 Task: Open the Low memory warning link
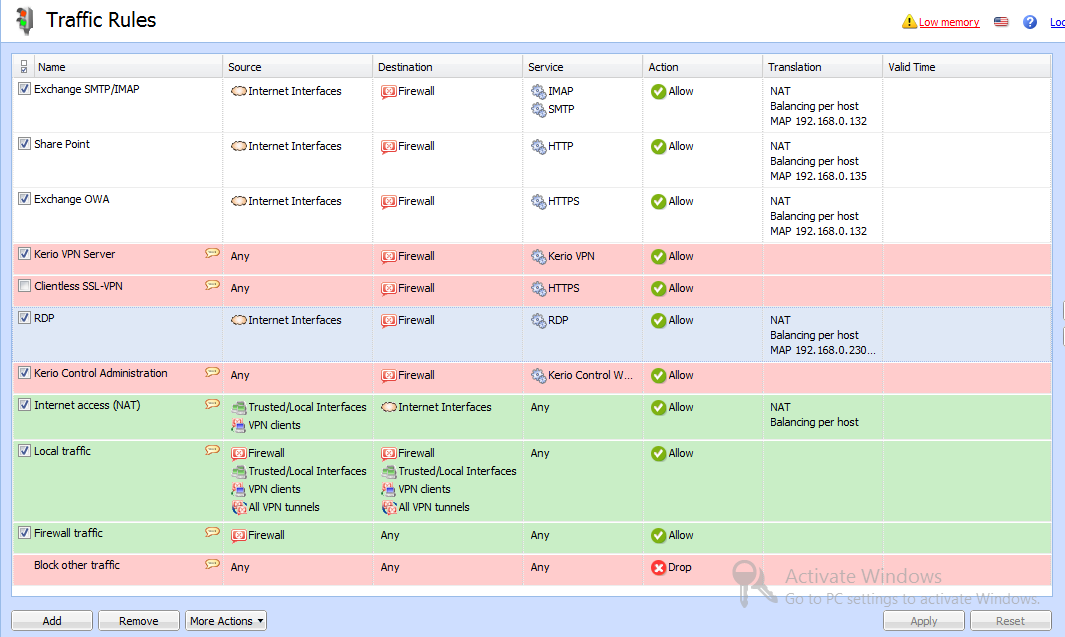tap(949, 22)
